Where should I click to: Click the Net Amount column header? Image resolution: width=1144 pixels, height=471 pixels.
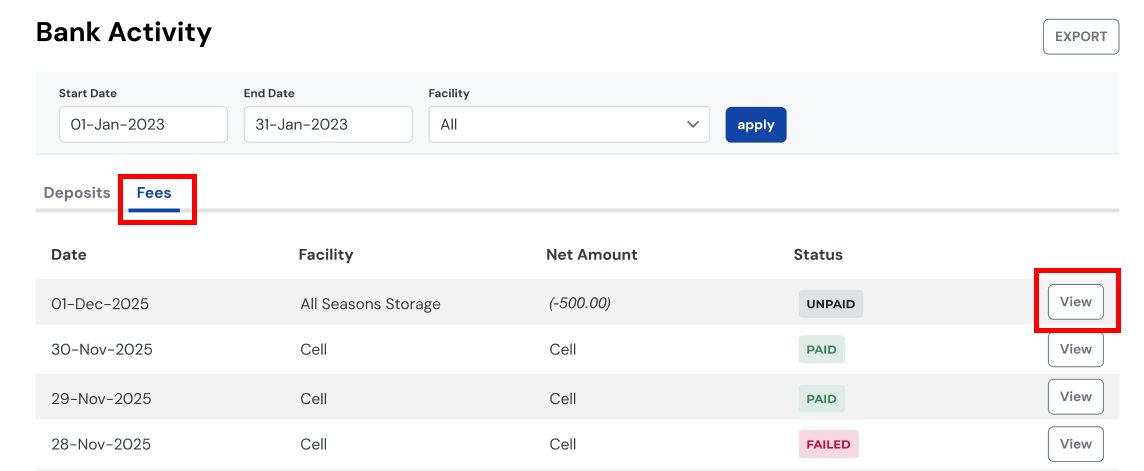pos(591,255)
